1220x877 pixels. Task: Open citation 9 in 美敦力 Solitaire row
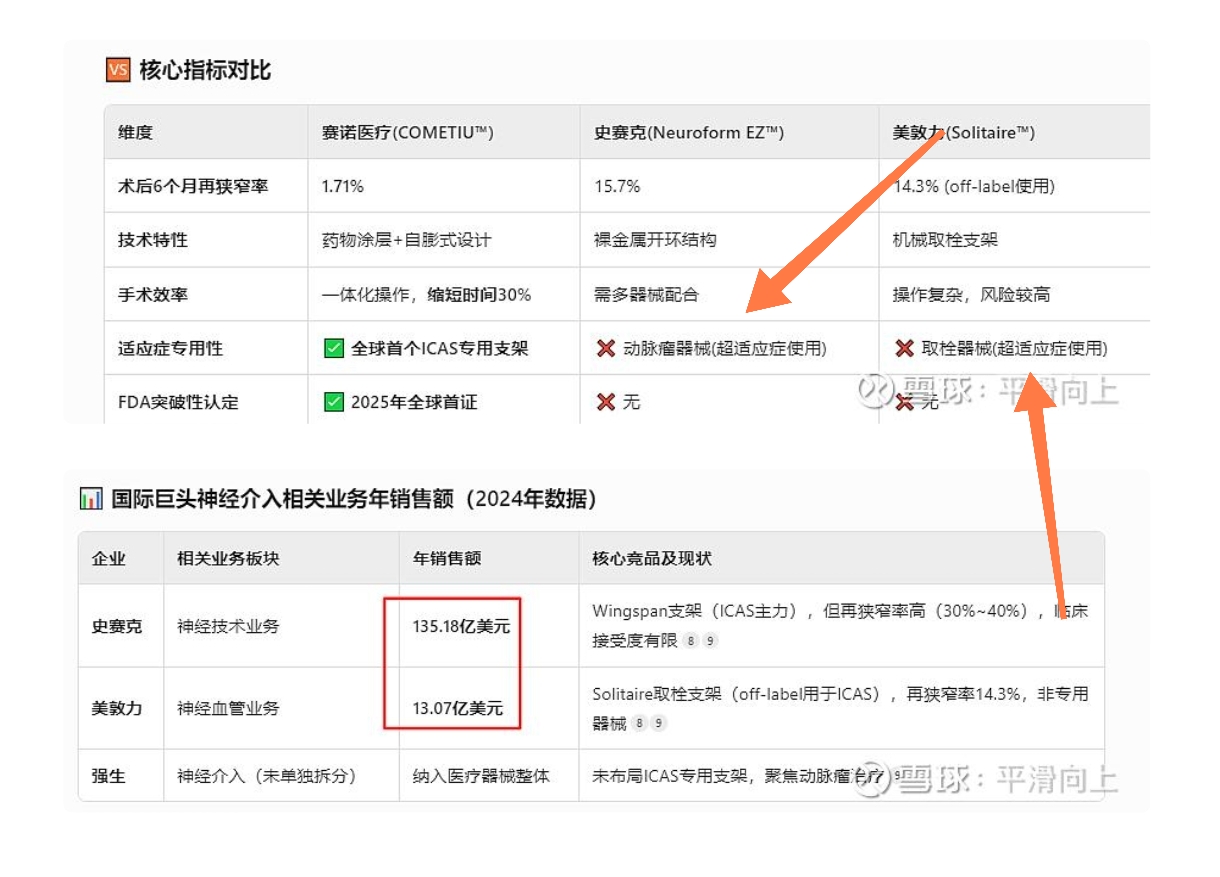tap(659, 723)
